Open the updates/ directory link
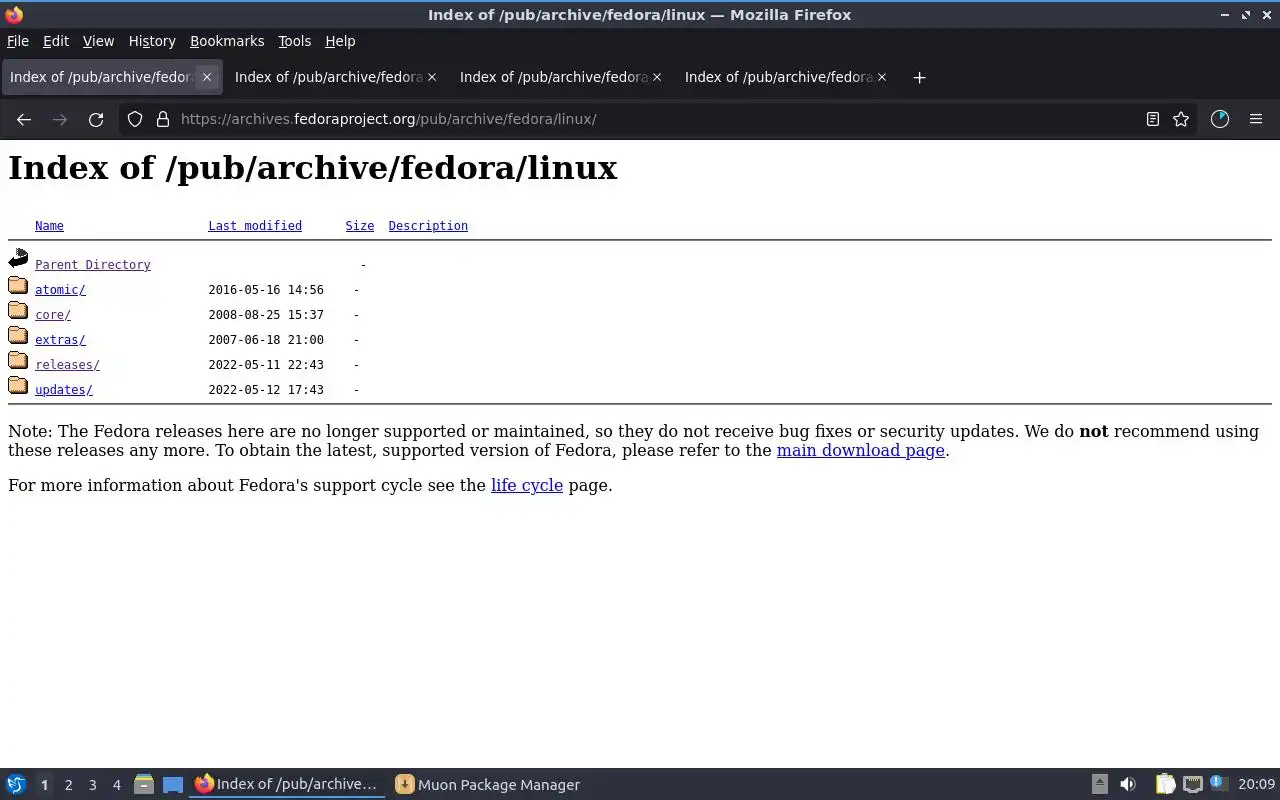The width and height of the screenshot is (1280, 800). 64,390
